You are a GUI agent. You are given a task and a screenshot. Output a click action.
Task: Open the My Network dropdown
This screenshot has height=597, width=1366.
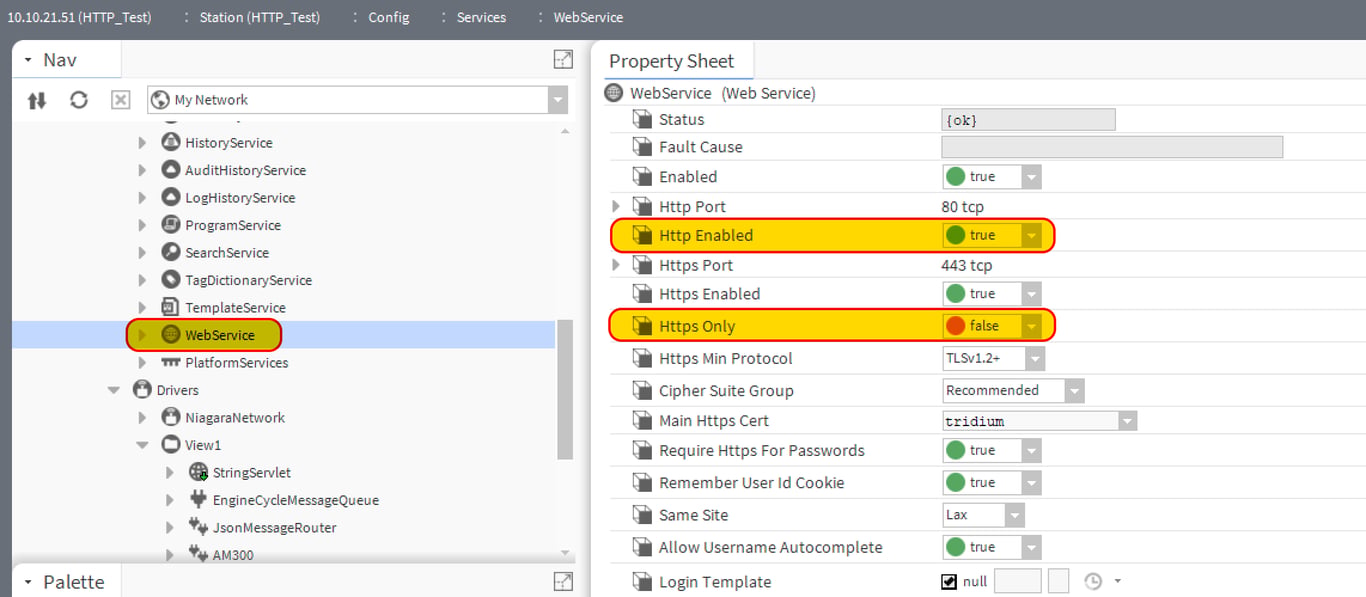pos(558,100)
